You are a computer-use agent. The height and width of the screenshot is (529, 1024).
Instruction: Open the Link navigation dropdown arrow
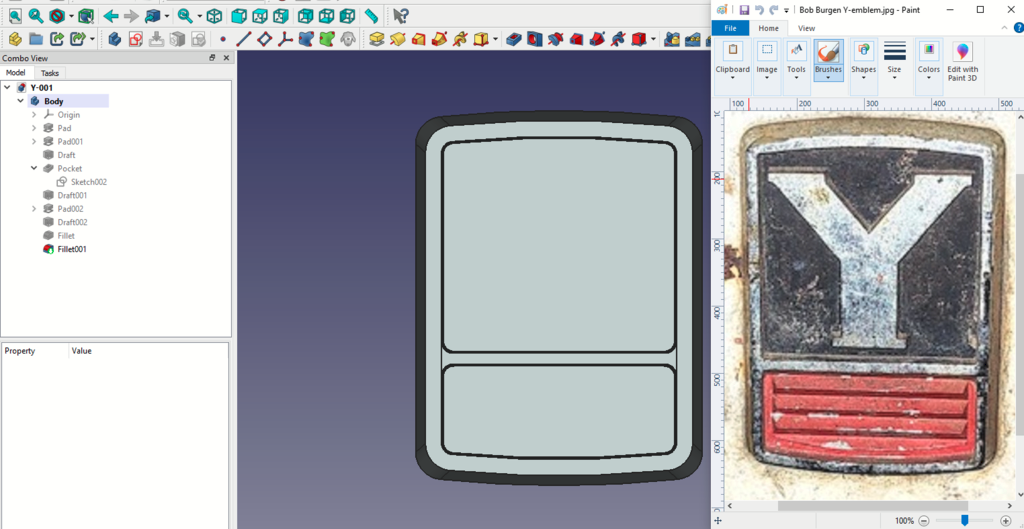(x=167, y=16)
